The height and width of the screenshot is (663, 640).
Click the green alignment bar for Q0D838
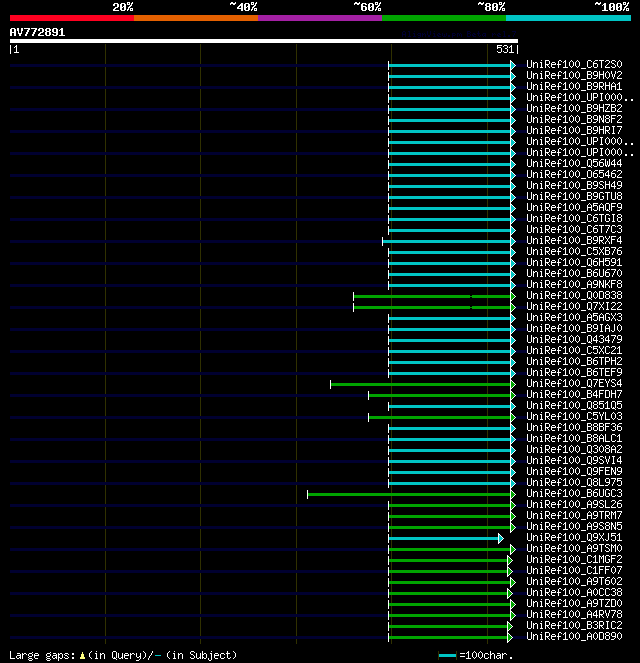coord(432,296)
